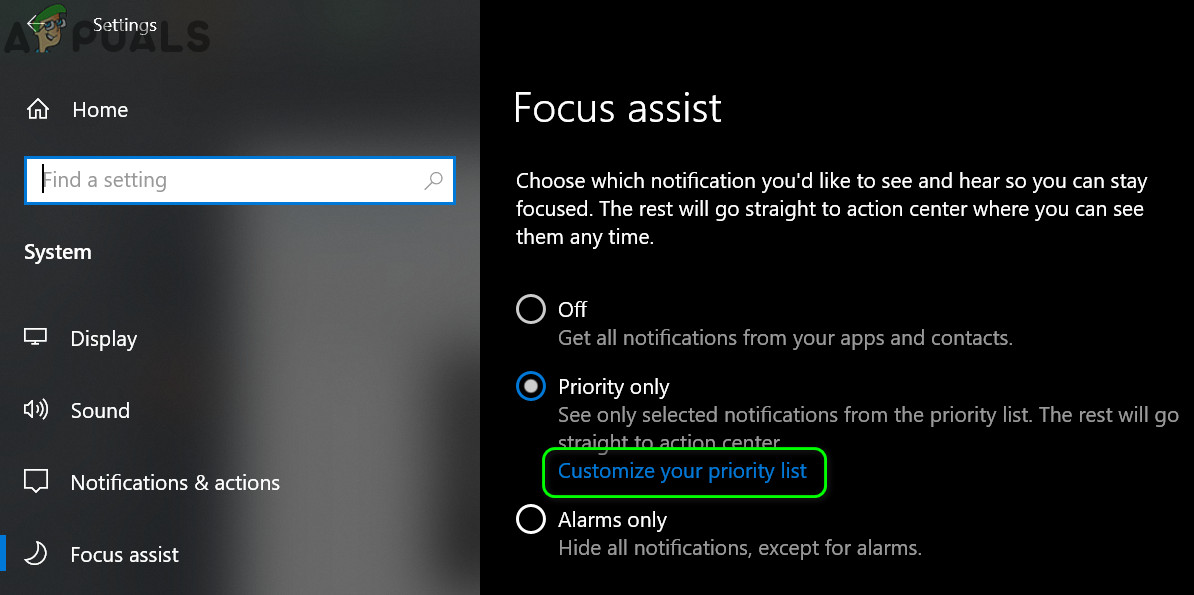Click the back arrow in Settings header
This screenshot has width=1194, height=595.
pos(38,24)
